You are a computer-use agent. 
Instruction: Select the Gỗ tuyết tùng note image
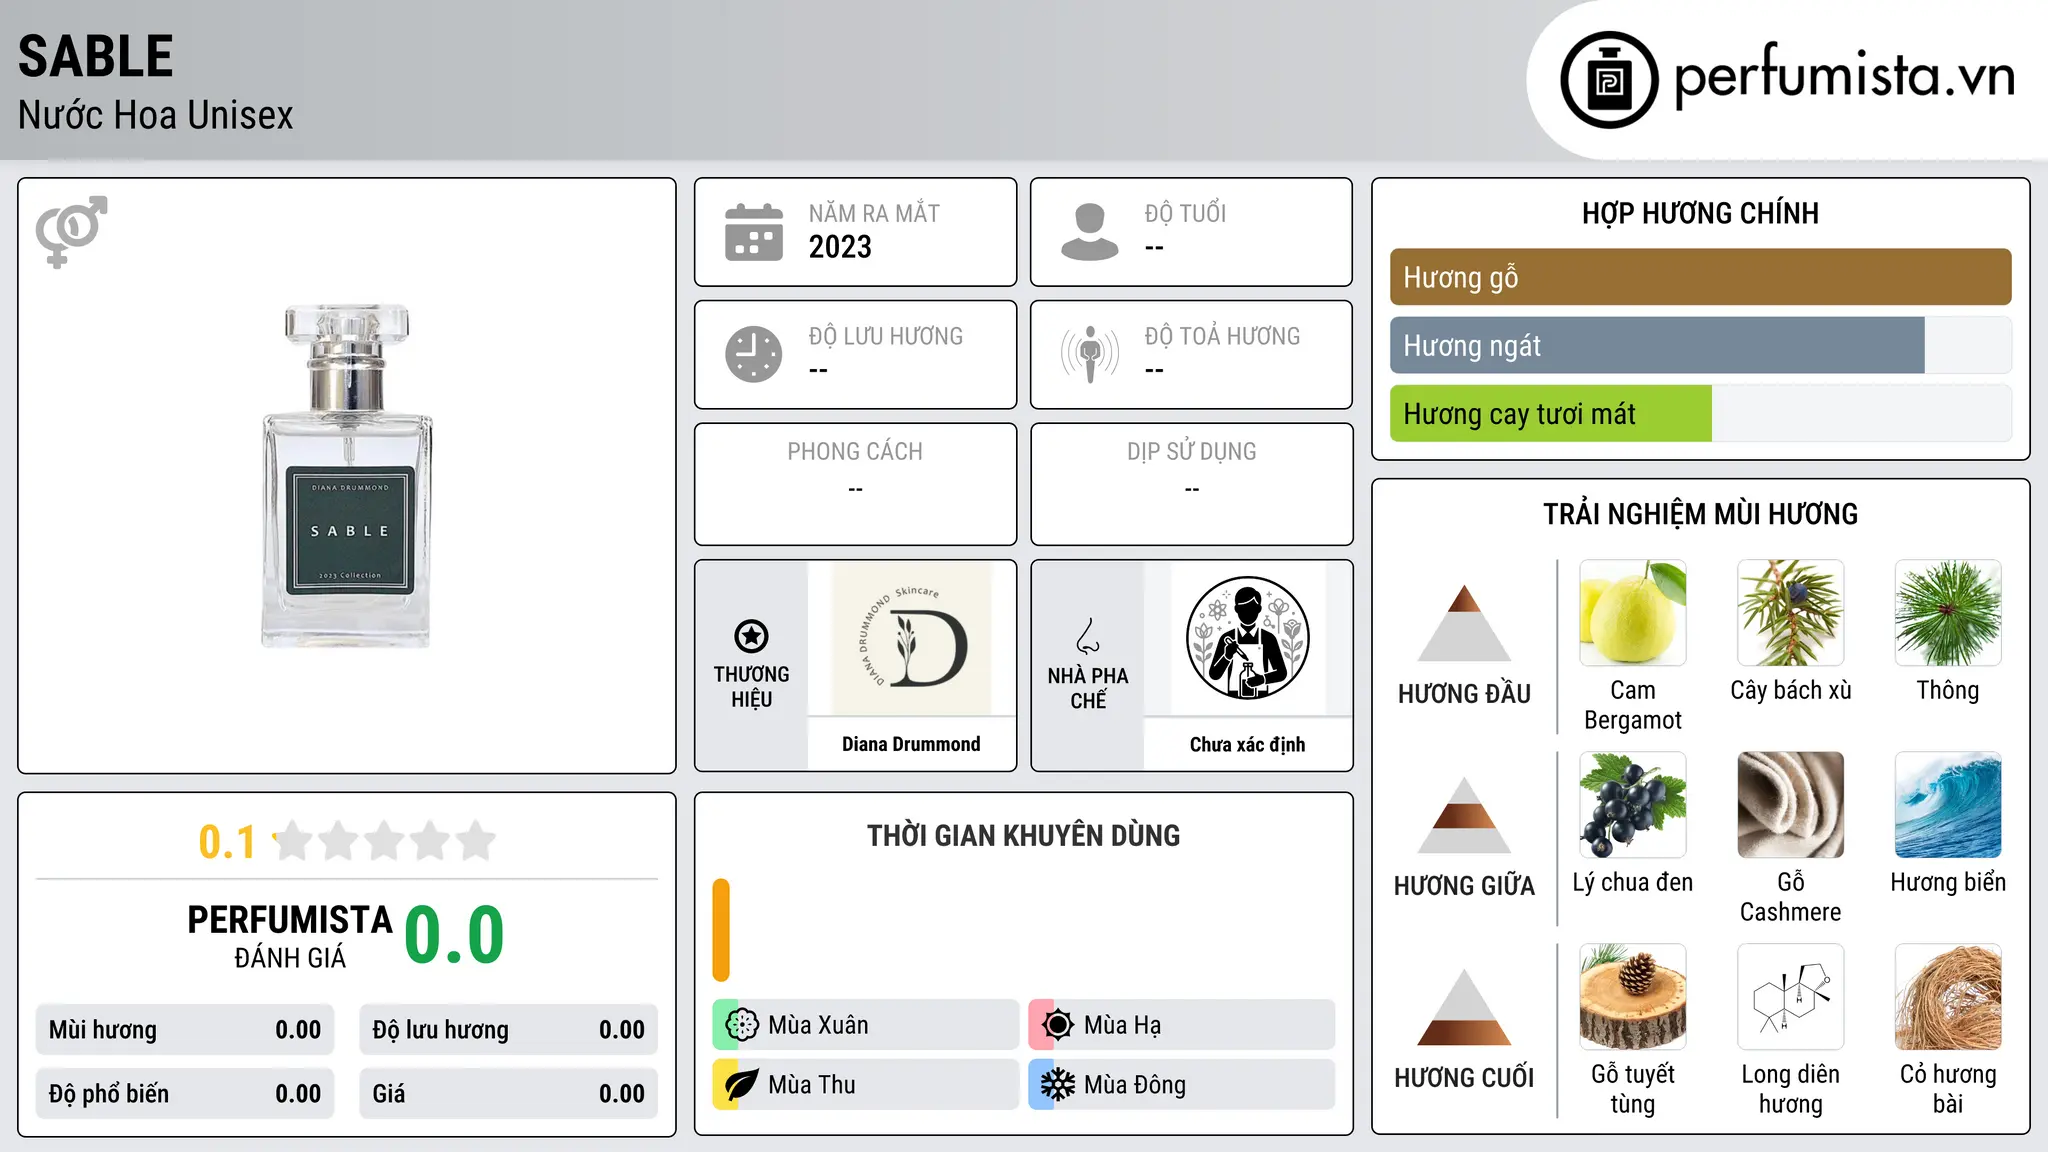click(1632, 997)
